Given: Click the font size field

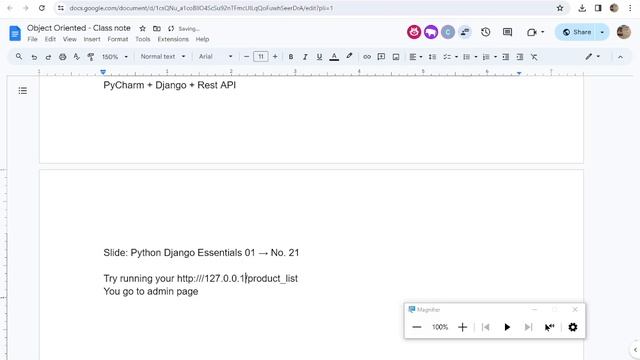Looking at the screenshot, I should click(x=261, y=57).
